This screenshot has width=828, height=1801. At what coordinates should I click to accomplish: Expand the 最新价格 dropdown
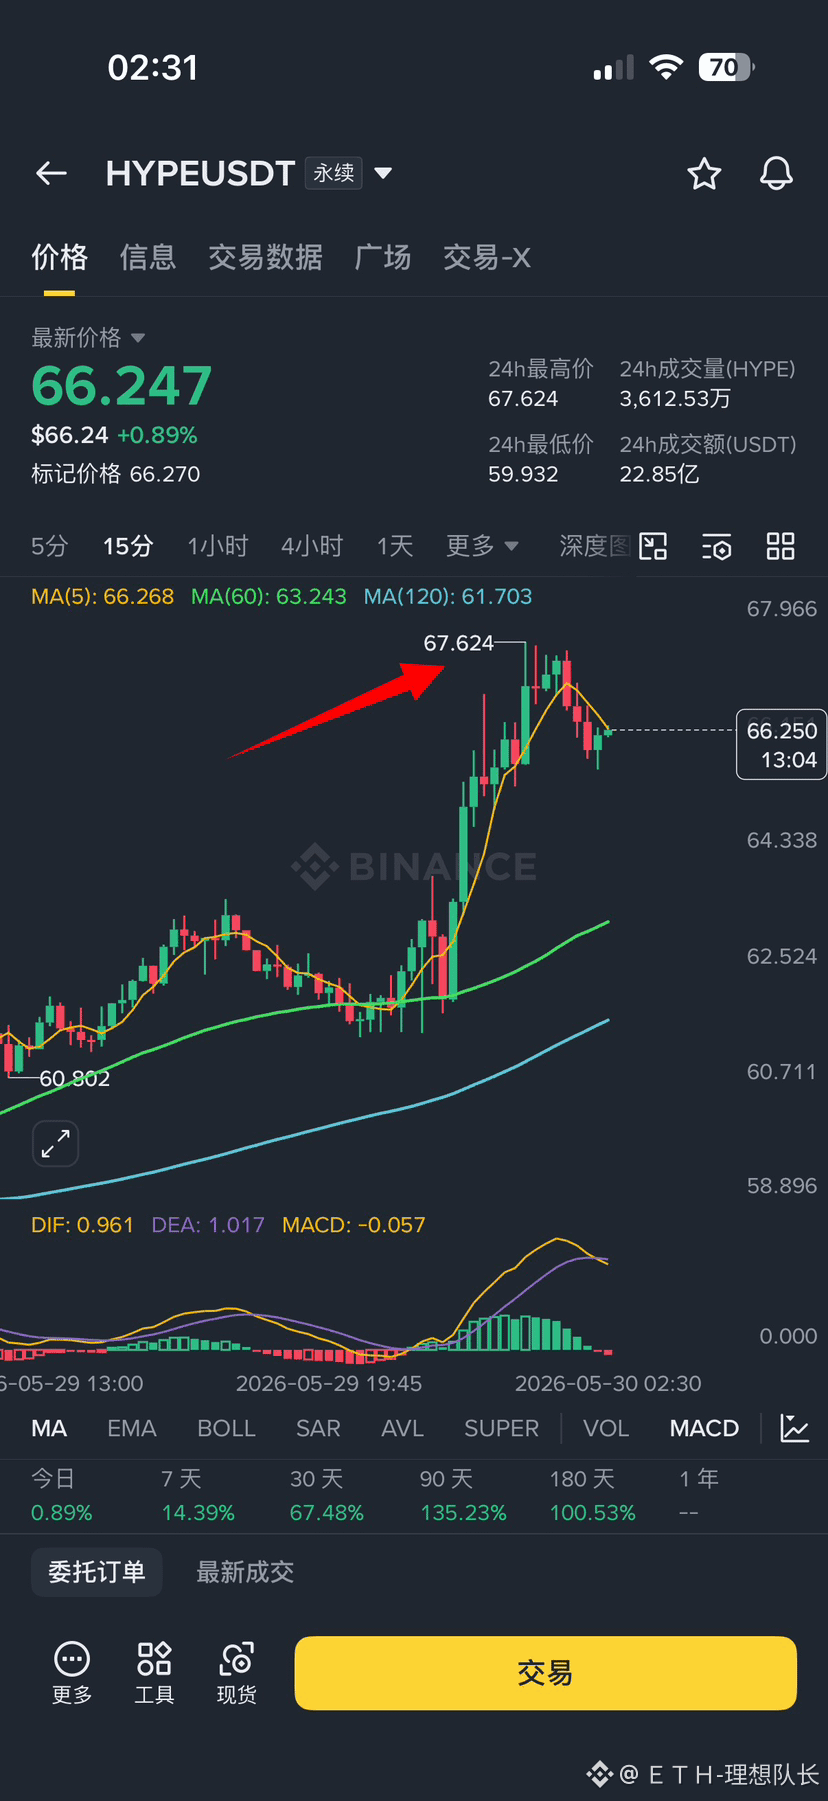[x=138, y=338]
